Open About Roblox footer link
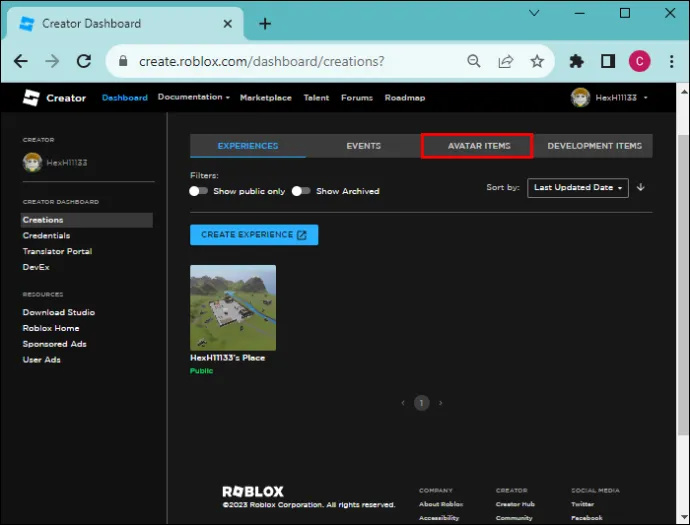 tap(441, 504)
